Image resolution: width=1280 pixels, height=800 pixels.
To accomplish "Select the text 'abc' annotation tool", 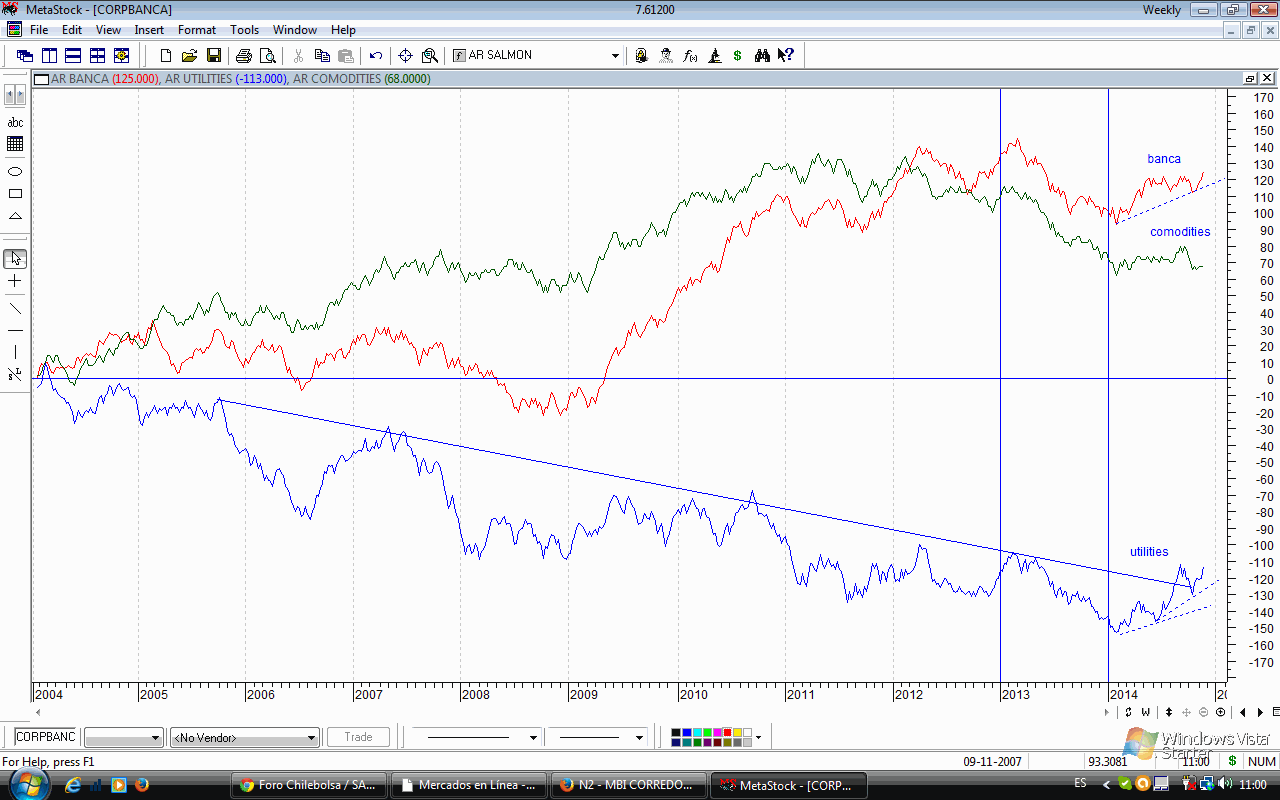I will tap(15, 122).
